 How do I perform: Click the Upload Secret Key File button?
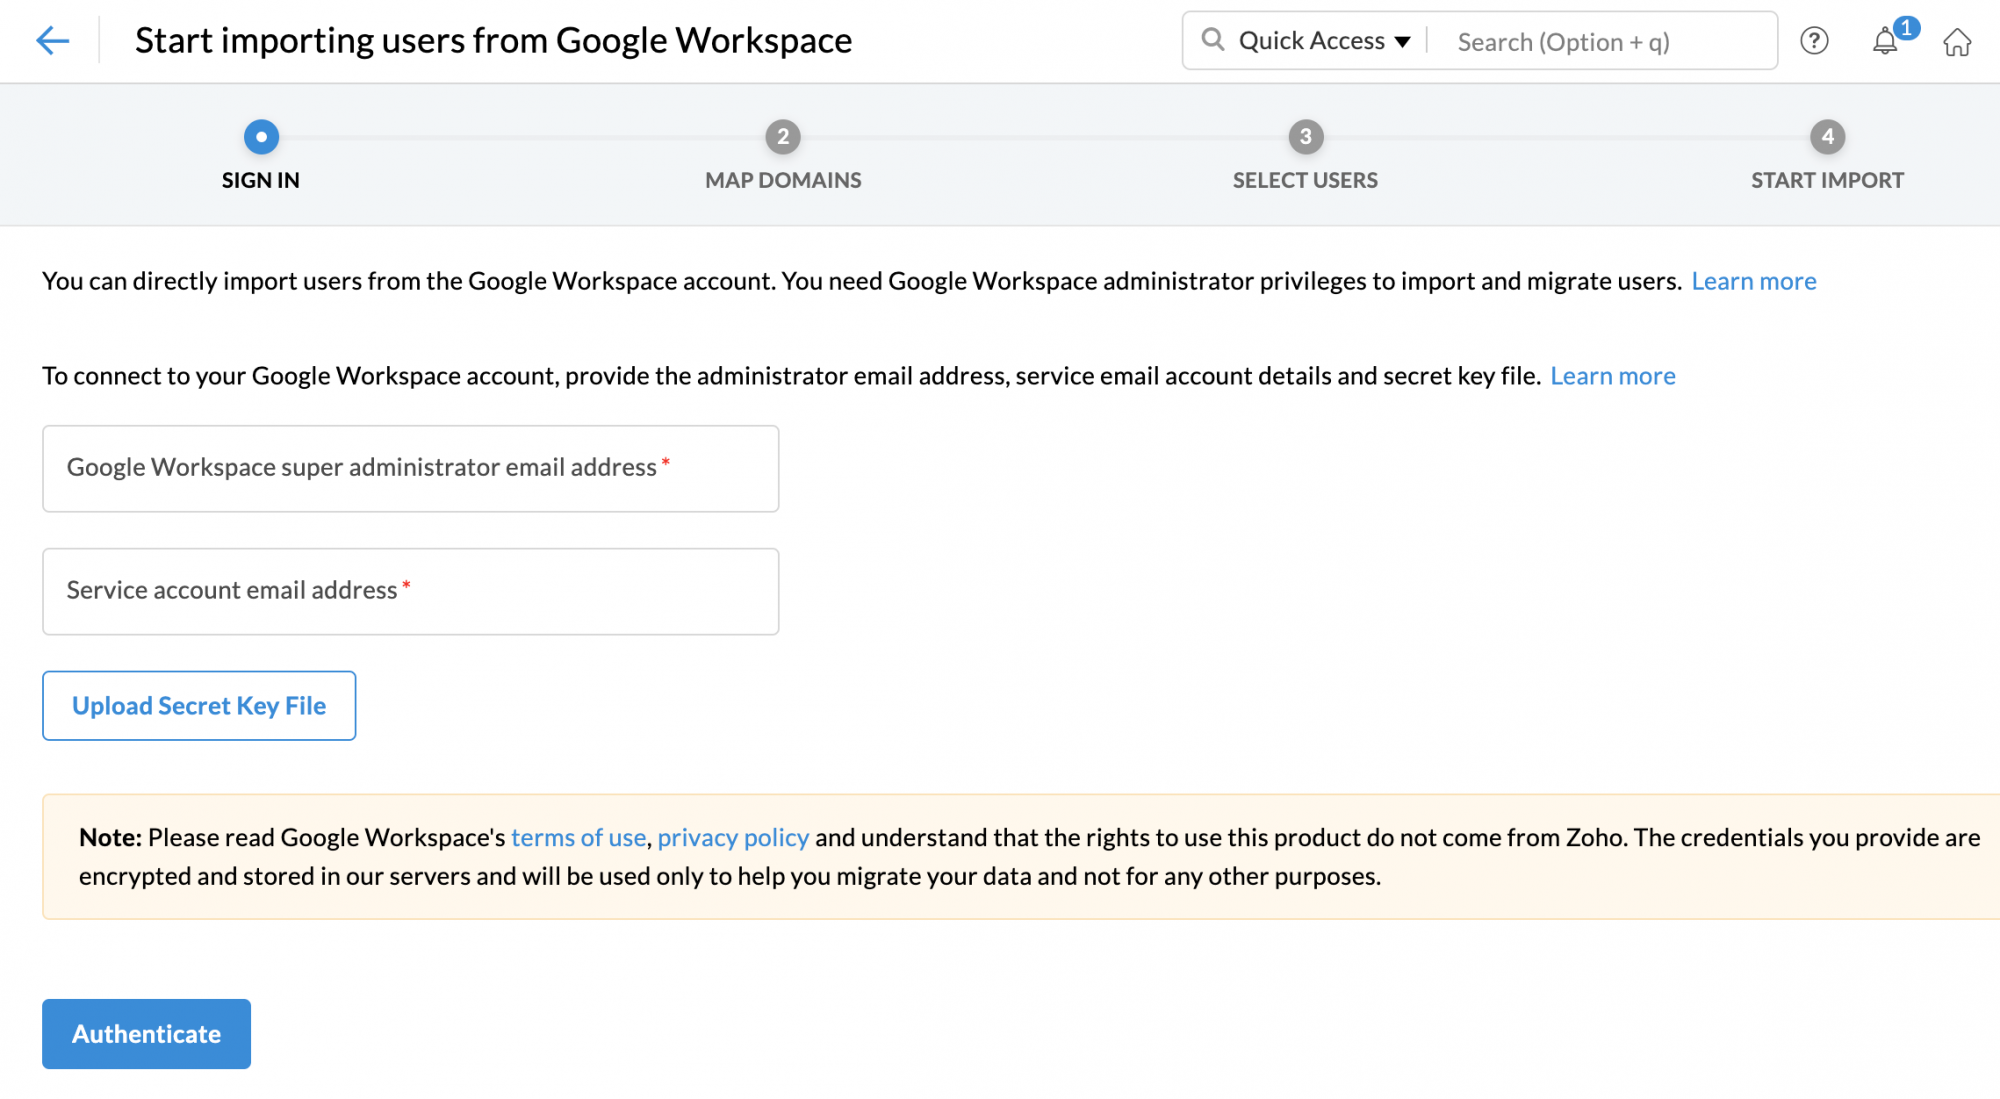click(x=199, y=705)
